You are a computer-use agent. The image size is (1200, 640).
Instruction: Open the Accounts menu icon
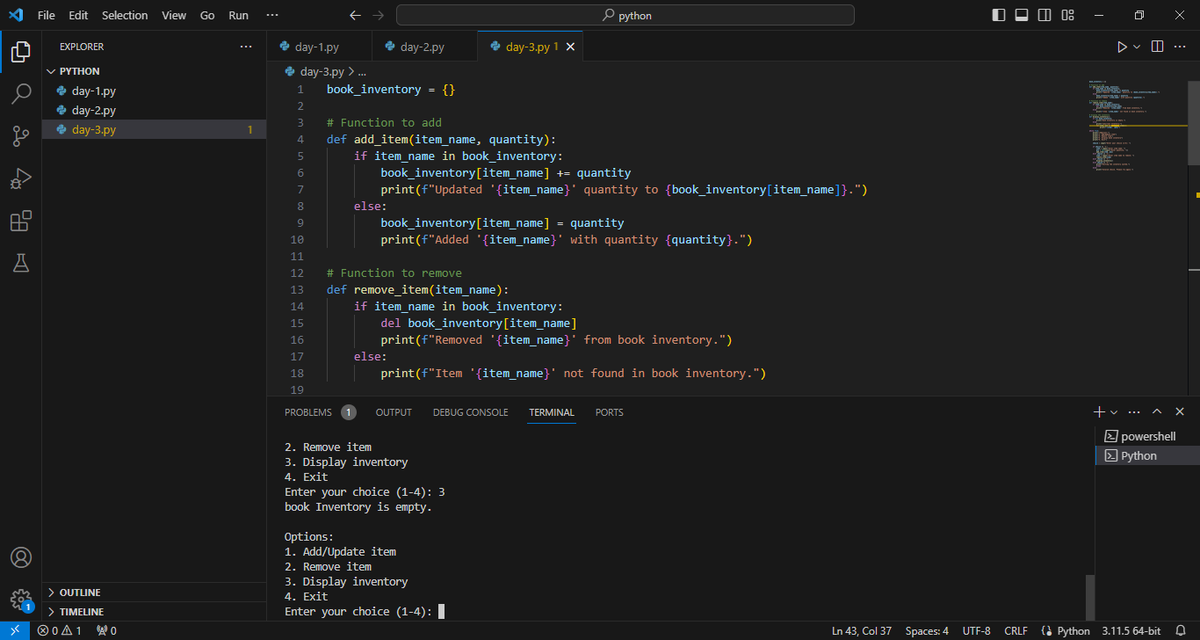click(20, 557)
